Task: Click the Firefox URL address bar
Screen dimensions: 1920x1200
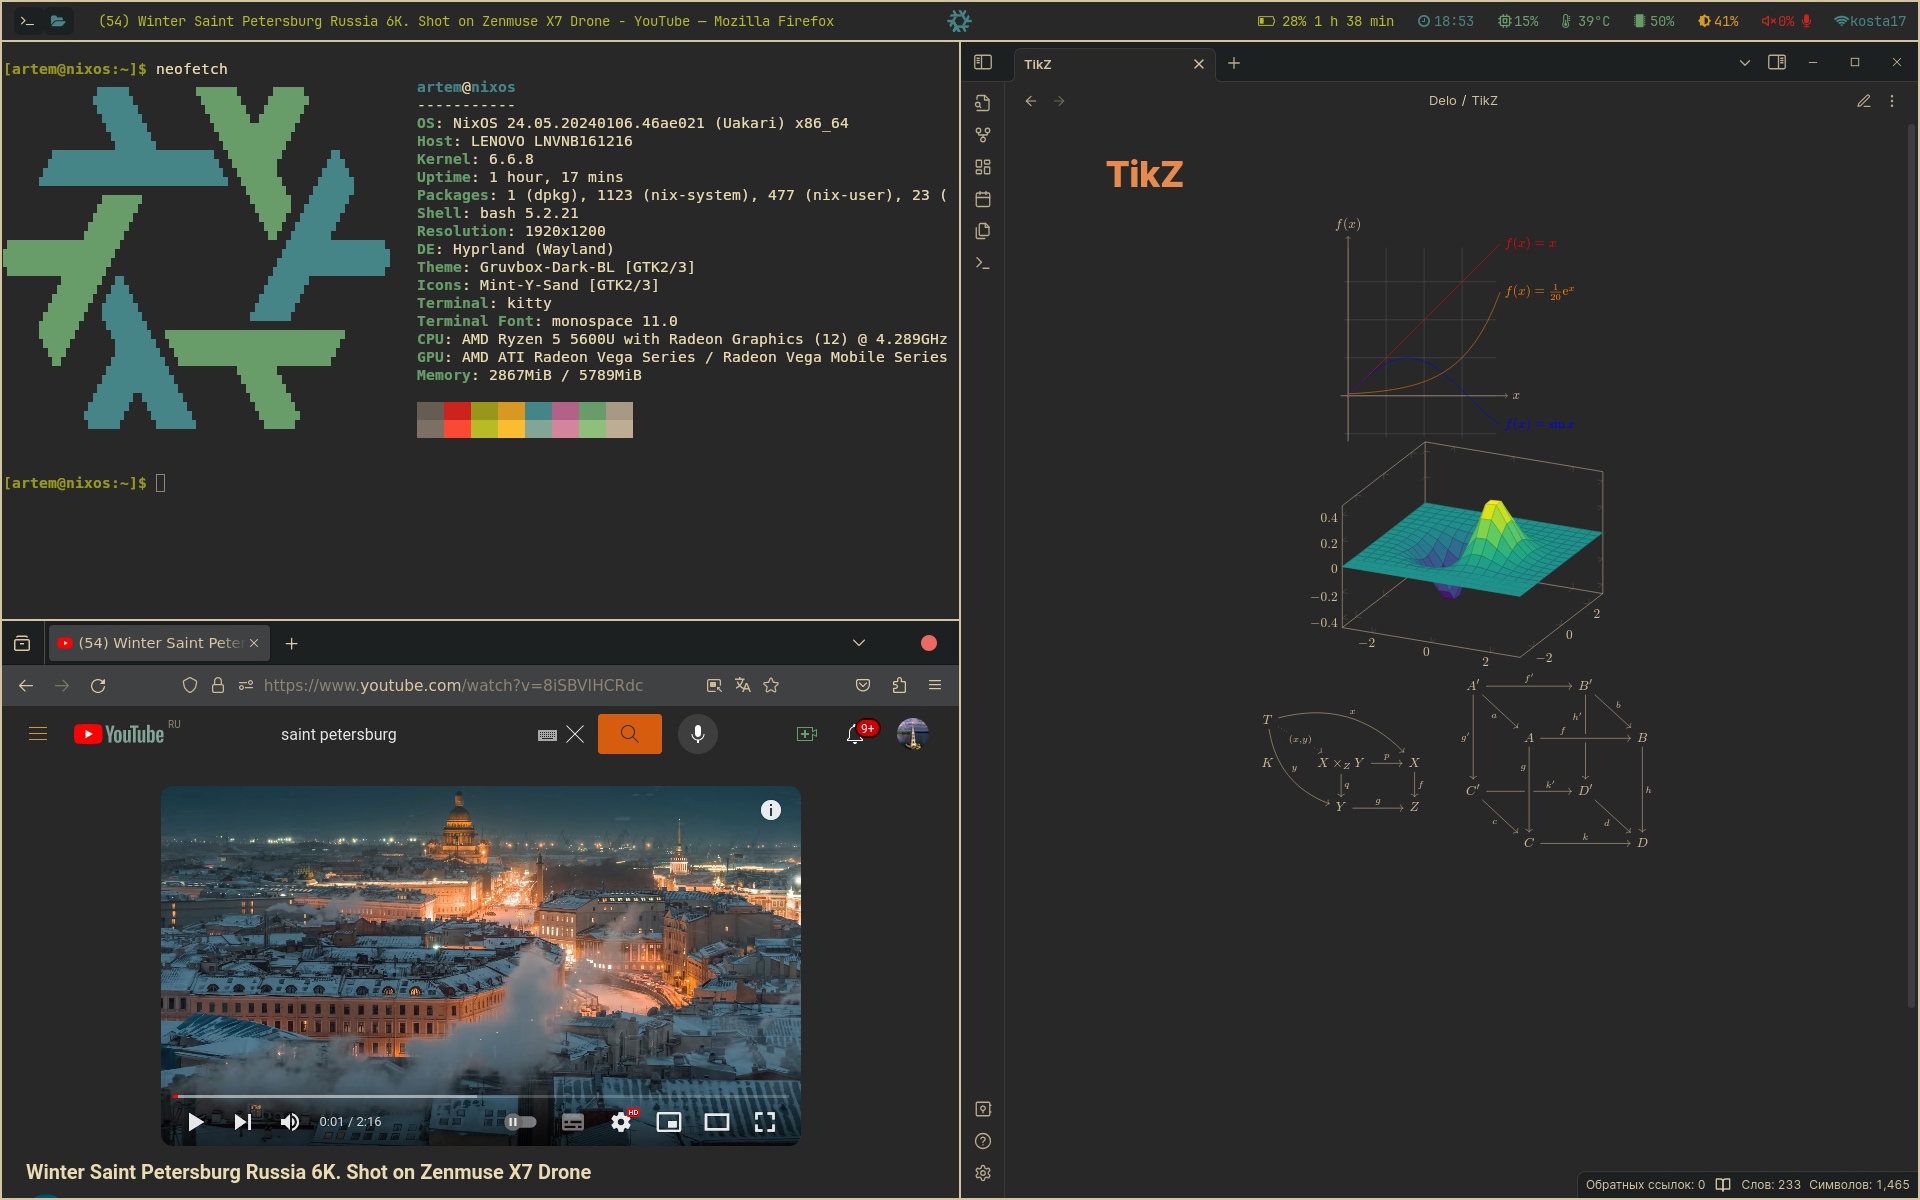Action: click(x=453, y=685)
